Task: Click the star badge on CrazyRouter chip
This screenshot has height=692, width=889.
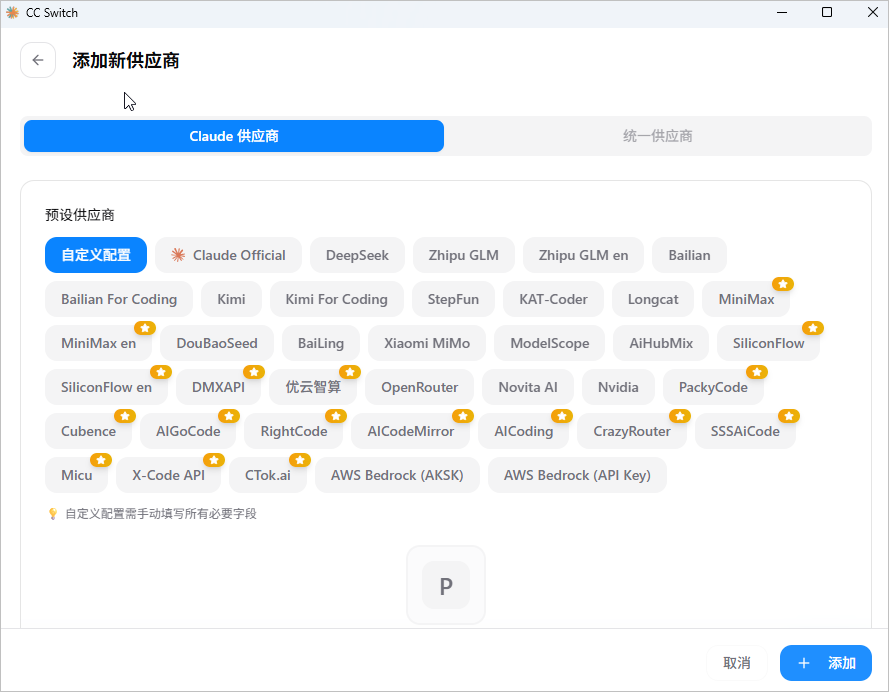Action: click(x=681, y=415)
